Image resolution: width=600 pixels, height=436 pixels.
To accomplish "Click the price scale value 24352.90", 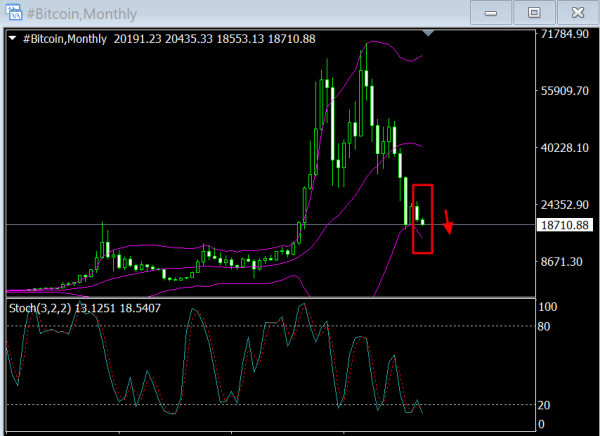I will tap(564, 205).
